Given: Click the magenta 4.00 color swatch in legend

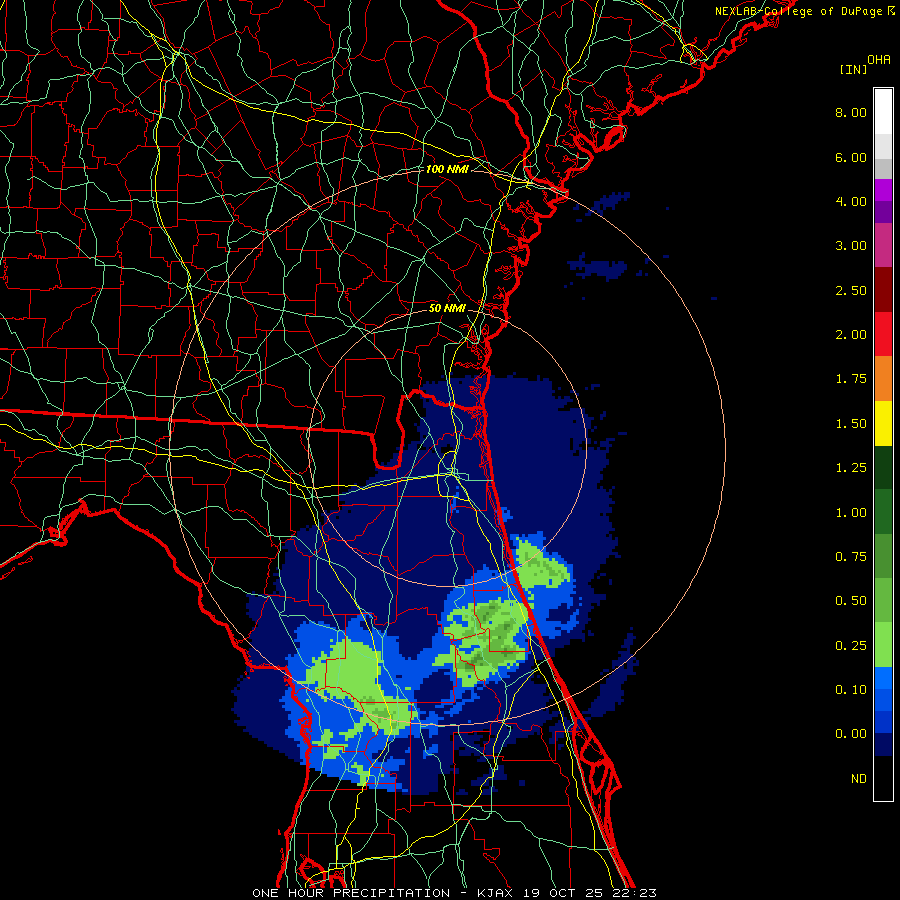Looking at the screenshot, I should coord(883,190).
